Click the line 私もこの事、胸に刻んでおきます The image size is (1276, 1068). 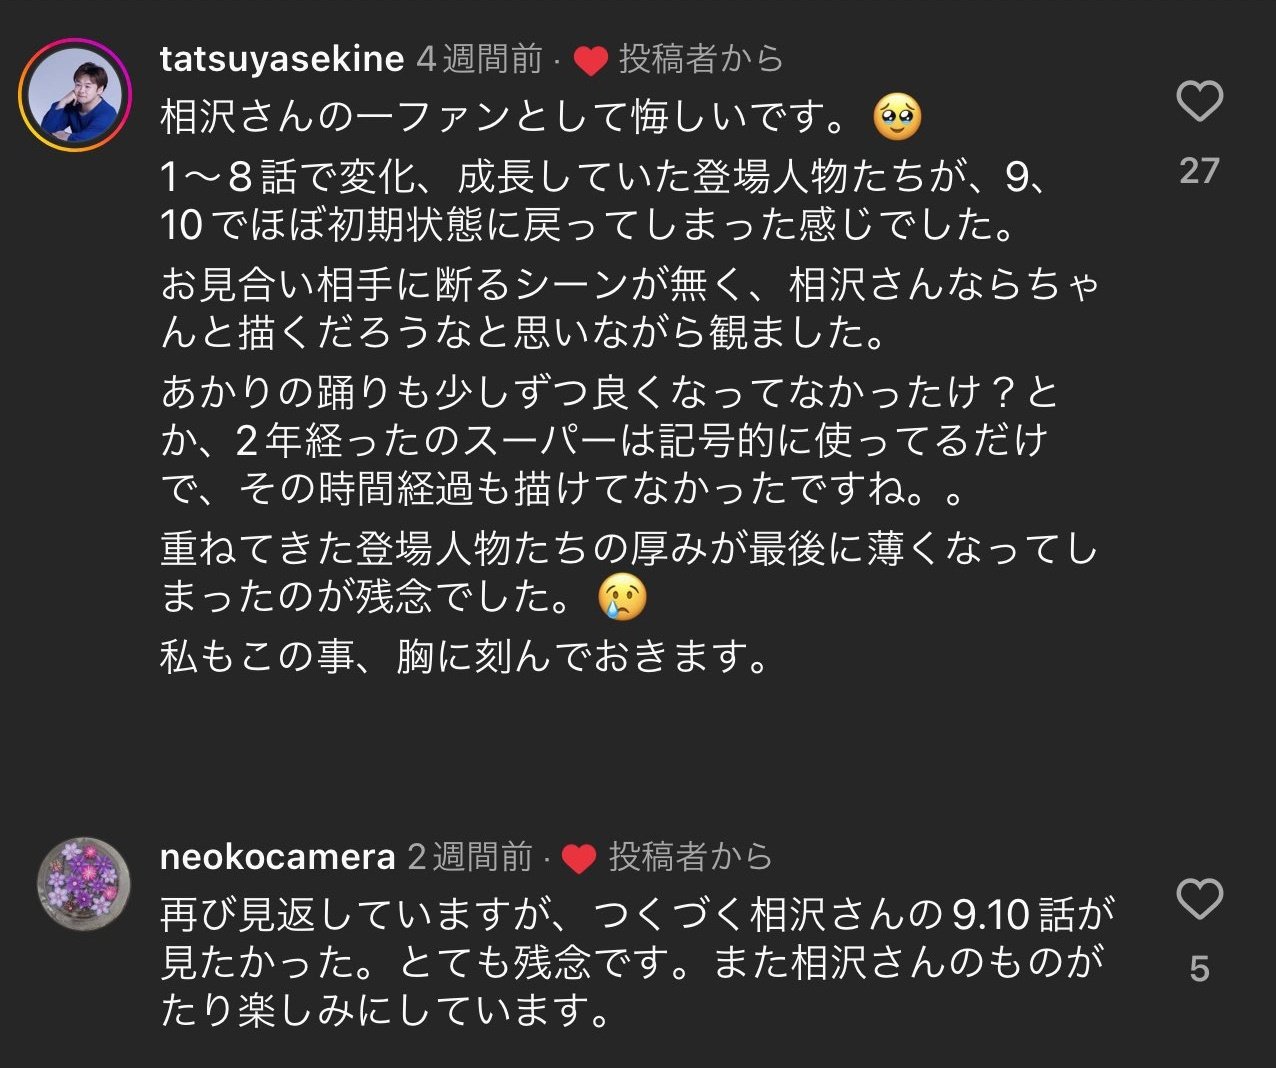pos(465,657)
